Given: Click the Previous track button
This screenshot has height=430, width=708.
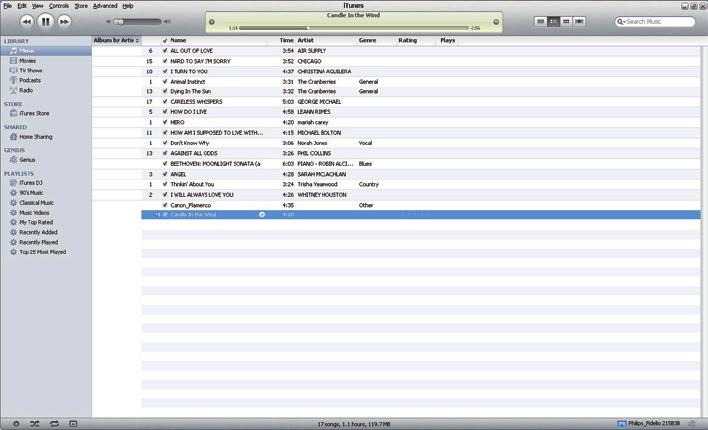Looking at the screenshot, I should [27, 22].
